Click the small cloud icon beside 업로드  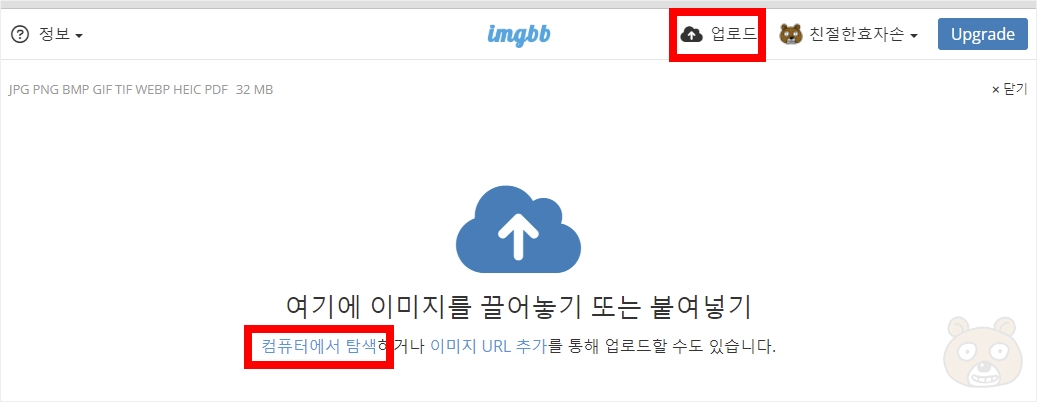[x=692, y=34]
